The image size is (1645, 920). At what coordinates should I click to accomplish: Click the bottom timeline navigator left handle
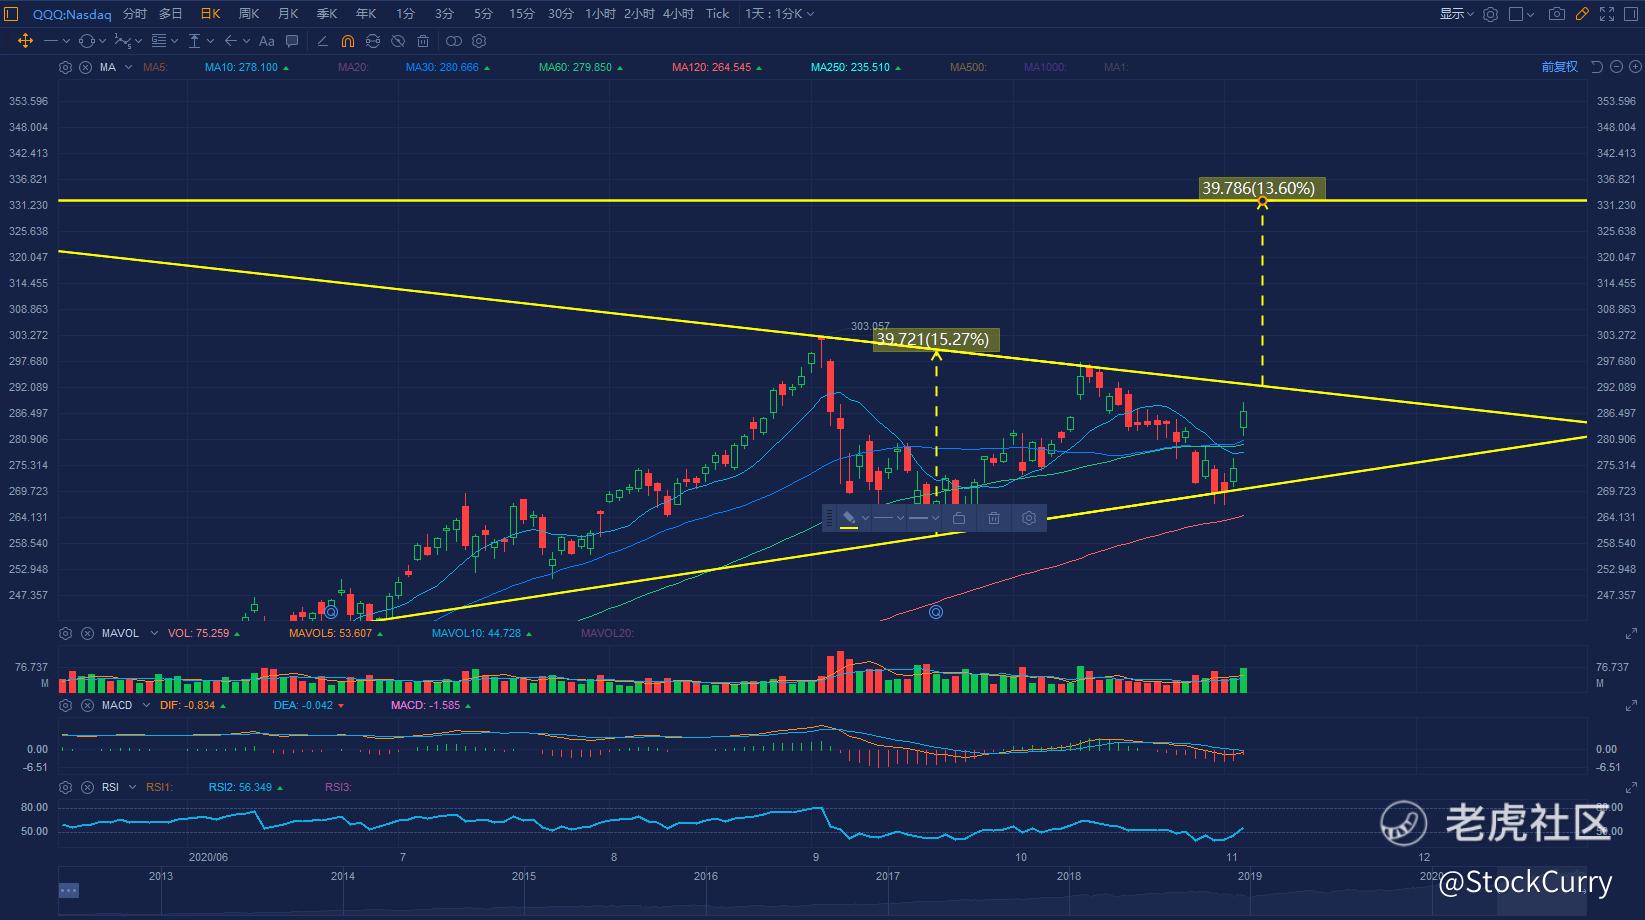[x=68, y=890]
